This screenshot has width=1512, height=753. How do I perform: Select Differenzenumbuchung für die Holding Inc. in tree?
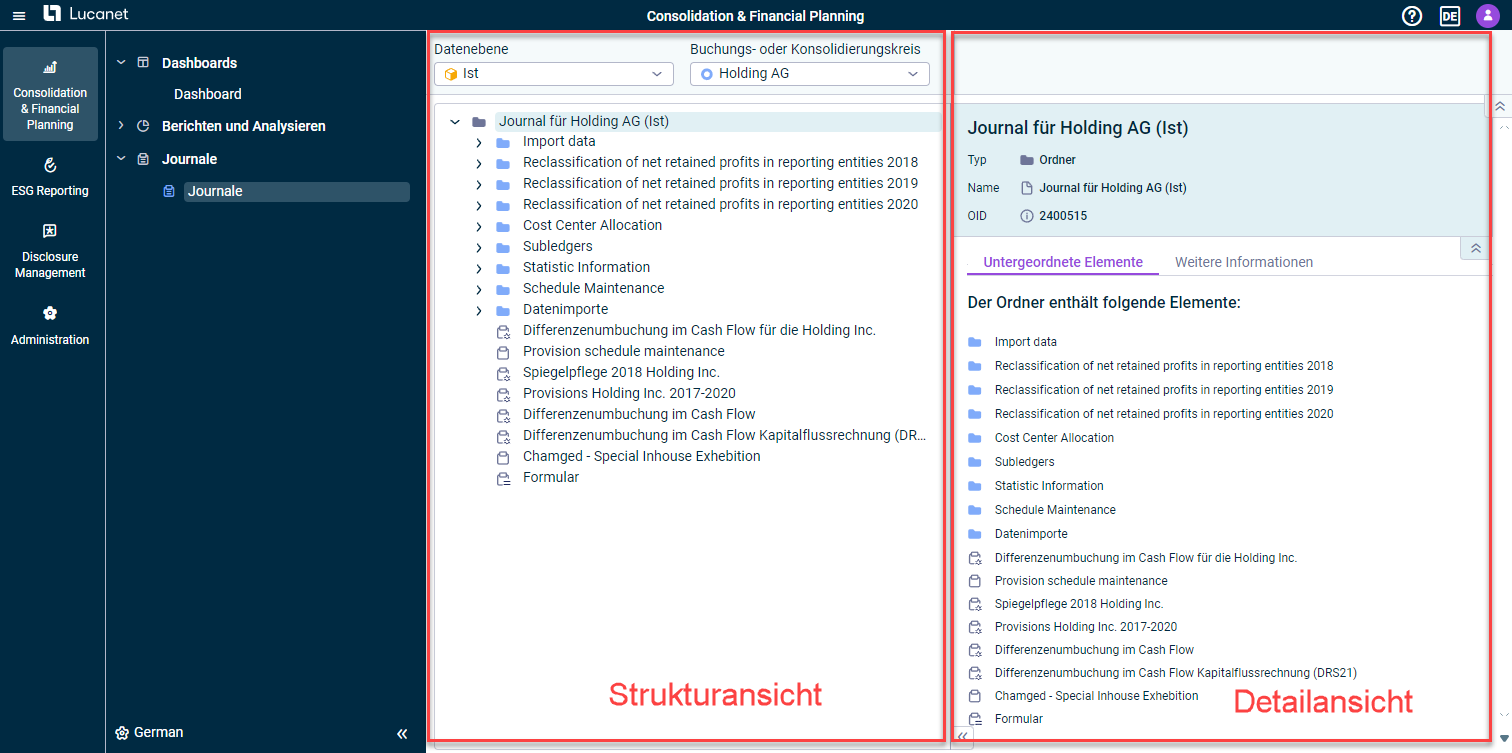[x=699, y=330]
